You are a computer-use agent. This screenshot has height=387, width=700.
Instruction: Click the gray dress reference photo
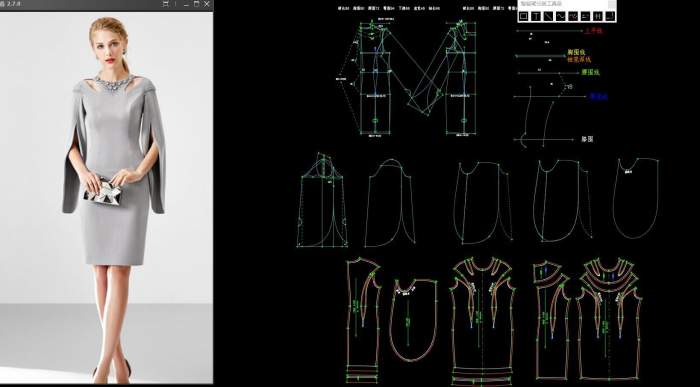(106, 198)
